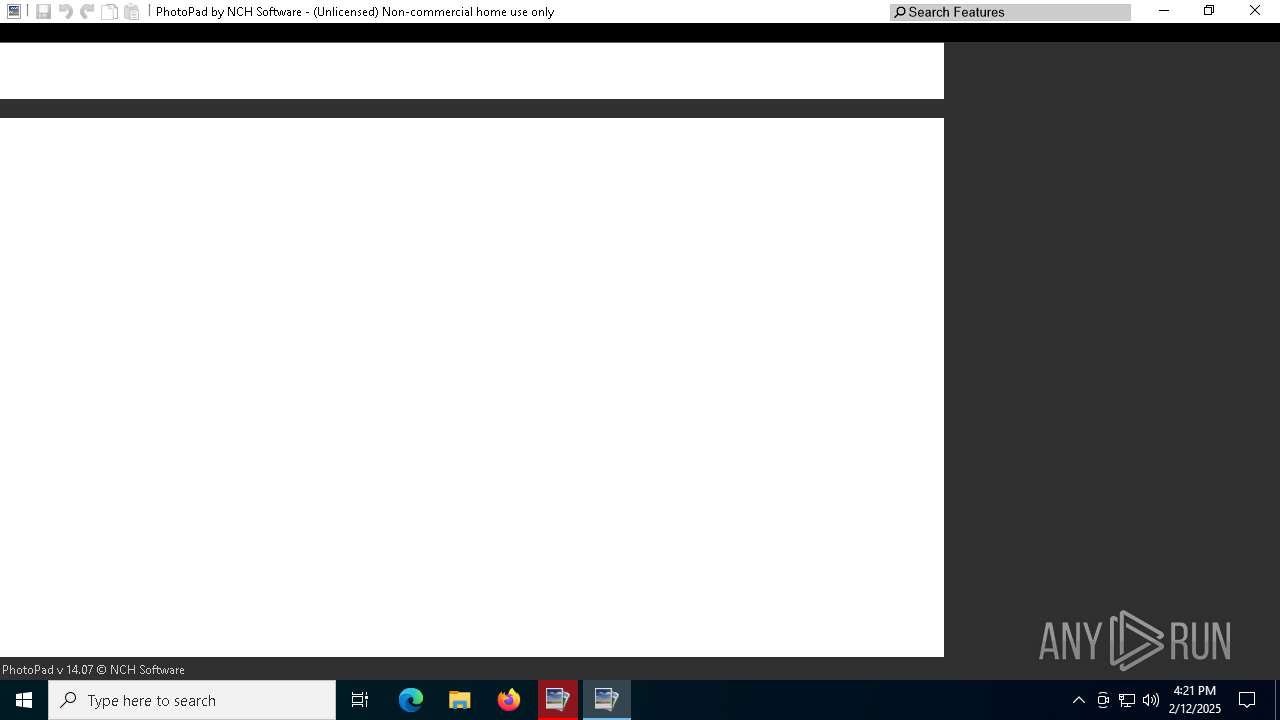The height and width of the screenshot is (720, 1280).
Task: Open Task View from the taskbar
Action: [x=360, y=700]
